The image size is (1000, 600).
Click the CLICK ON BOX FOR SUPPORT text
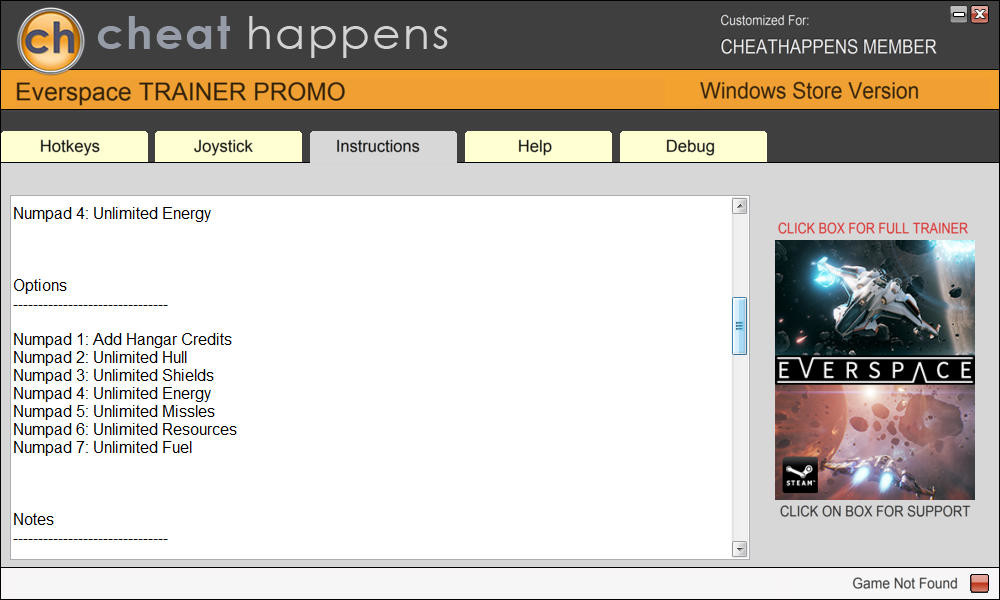874,511
